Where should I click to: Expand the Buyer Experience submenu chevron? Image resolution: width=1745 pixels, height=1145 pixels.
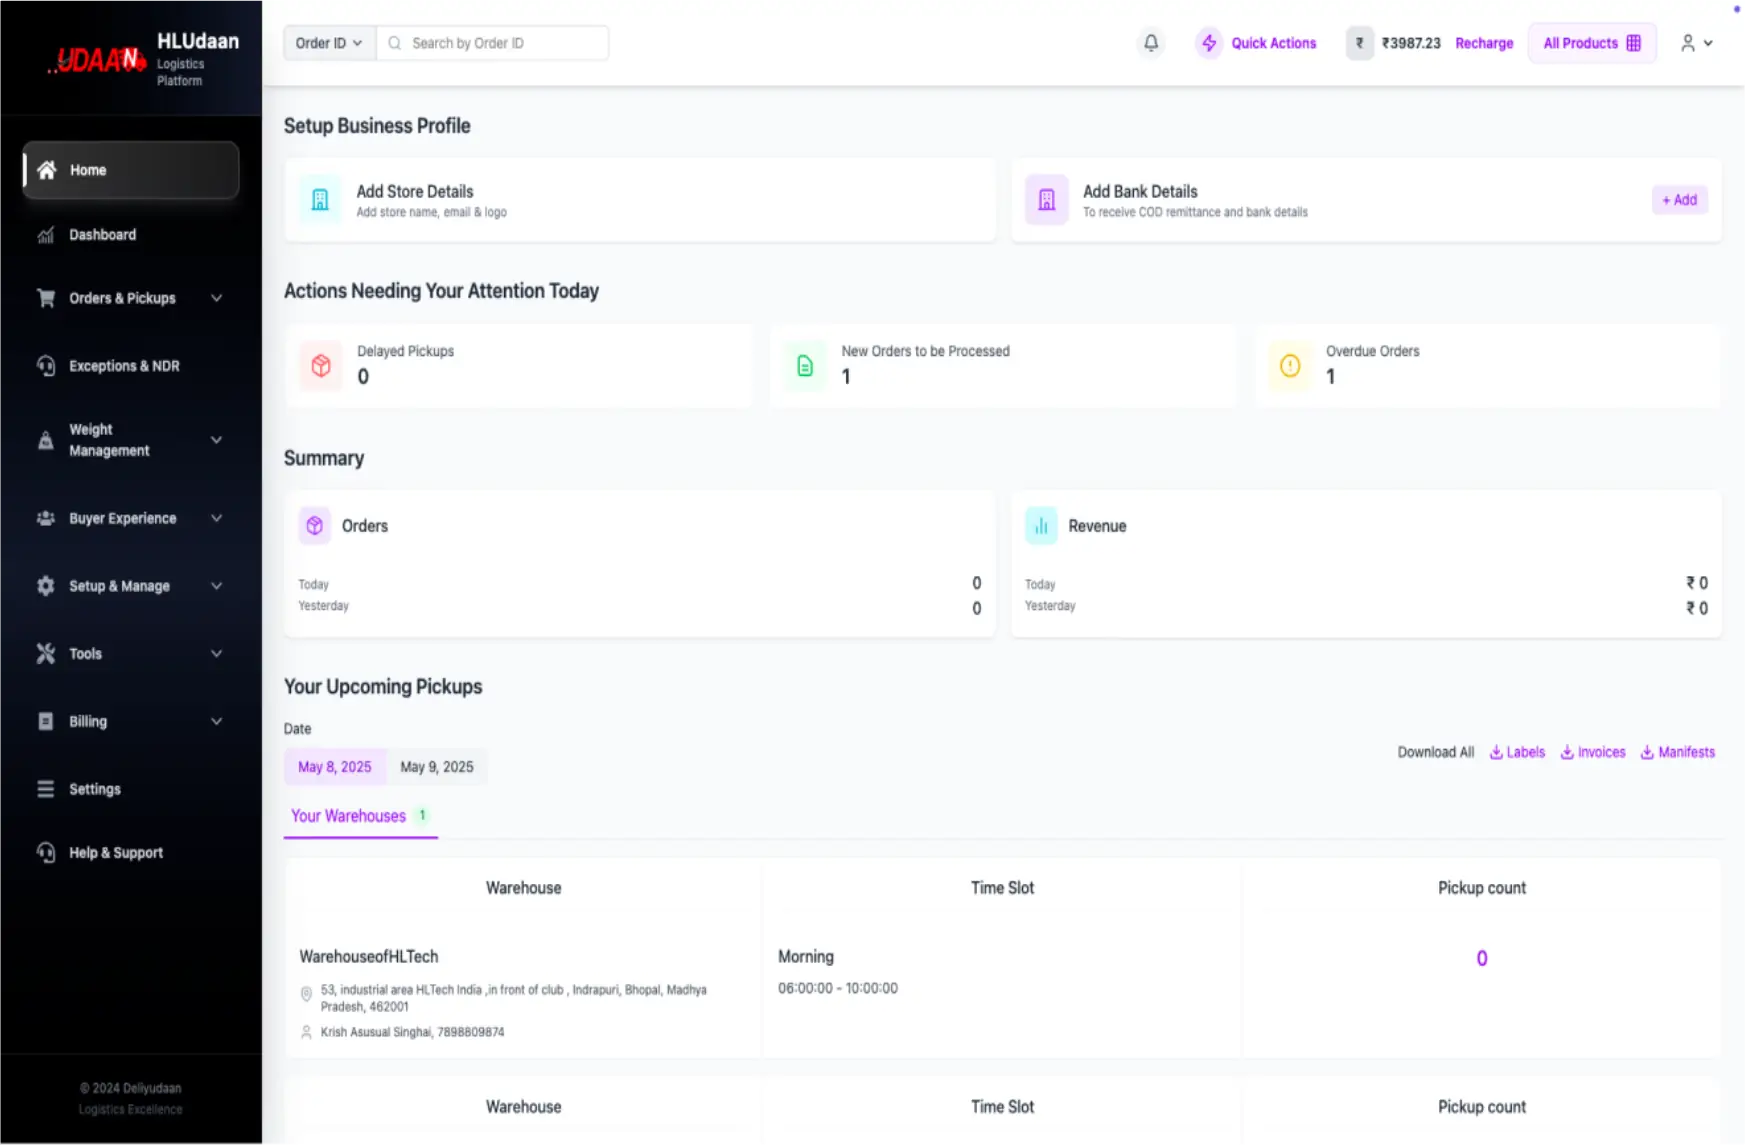tap(216, 518)
